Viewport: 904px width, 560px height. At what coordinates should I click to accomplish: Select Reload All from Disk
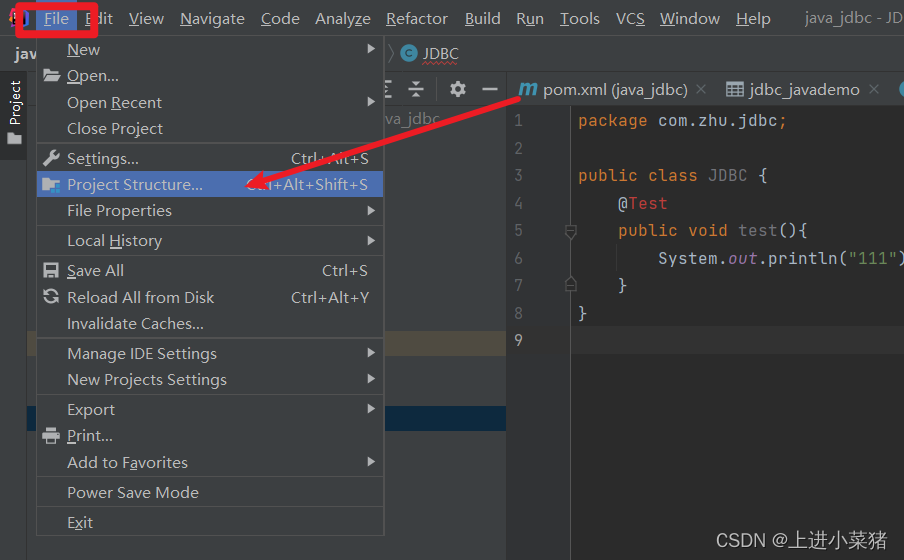(210, 297)
